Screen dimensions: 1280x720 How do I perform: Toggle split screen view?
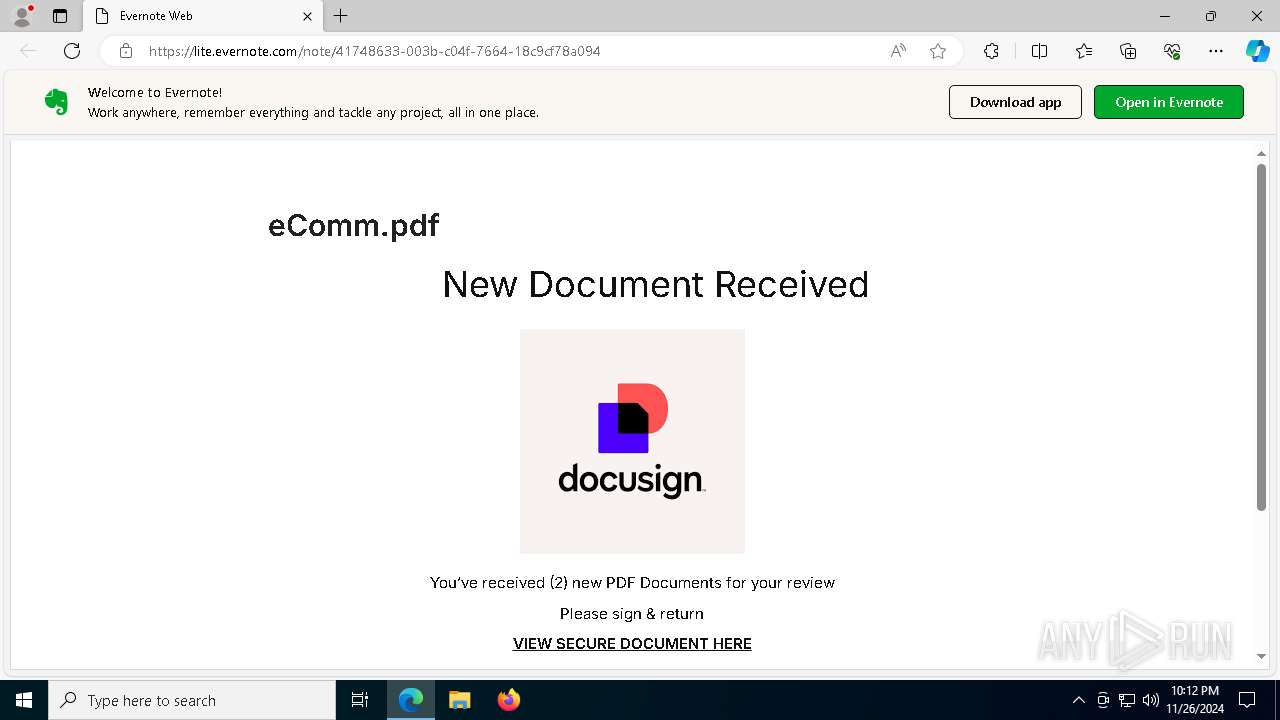(1039, 51)
